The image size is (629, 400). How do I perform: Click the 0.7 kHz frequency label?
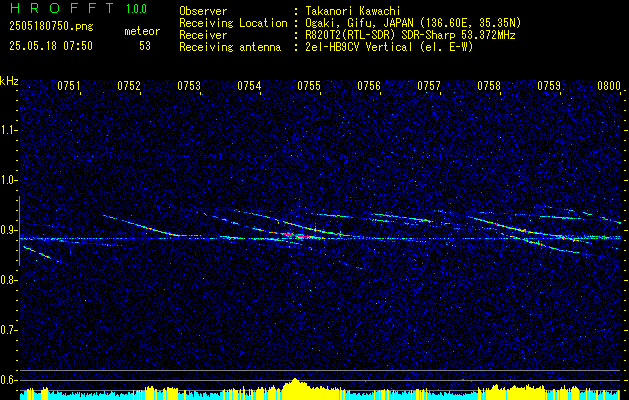point(9,330)
